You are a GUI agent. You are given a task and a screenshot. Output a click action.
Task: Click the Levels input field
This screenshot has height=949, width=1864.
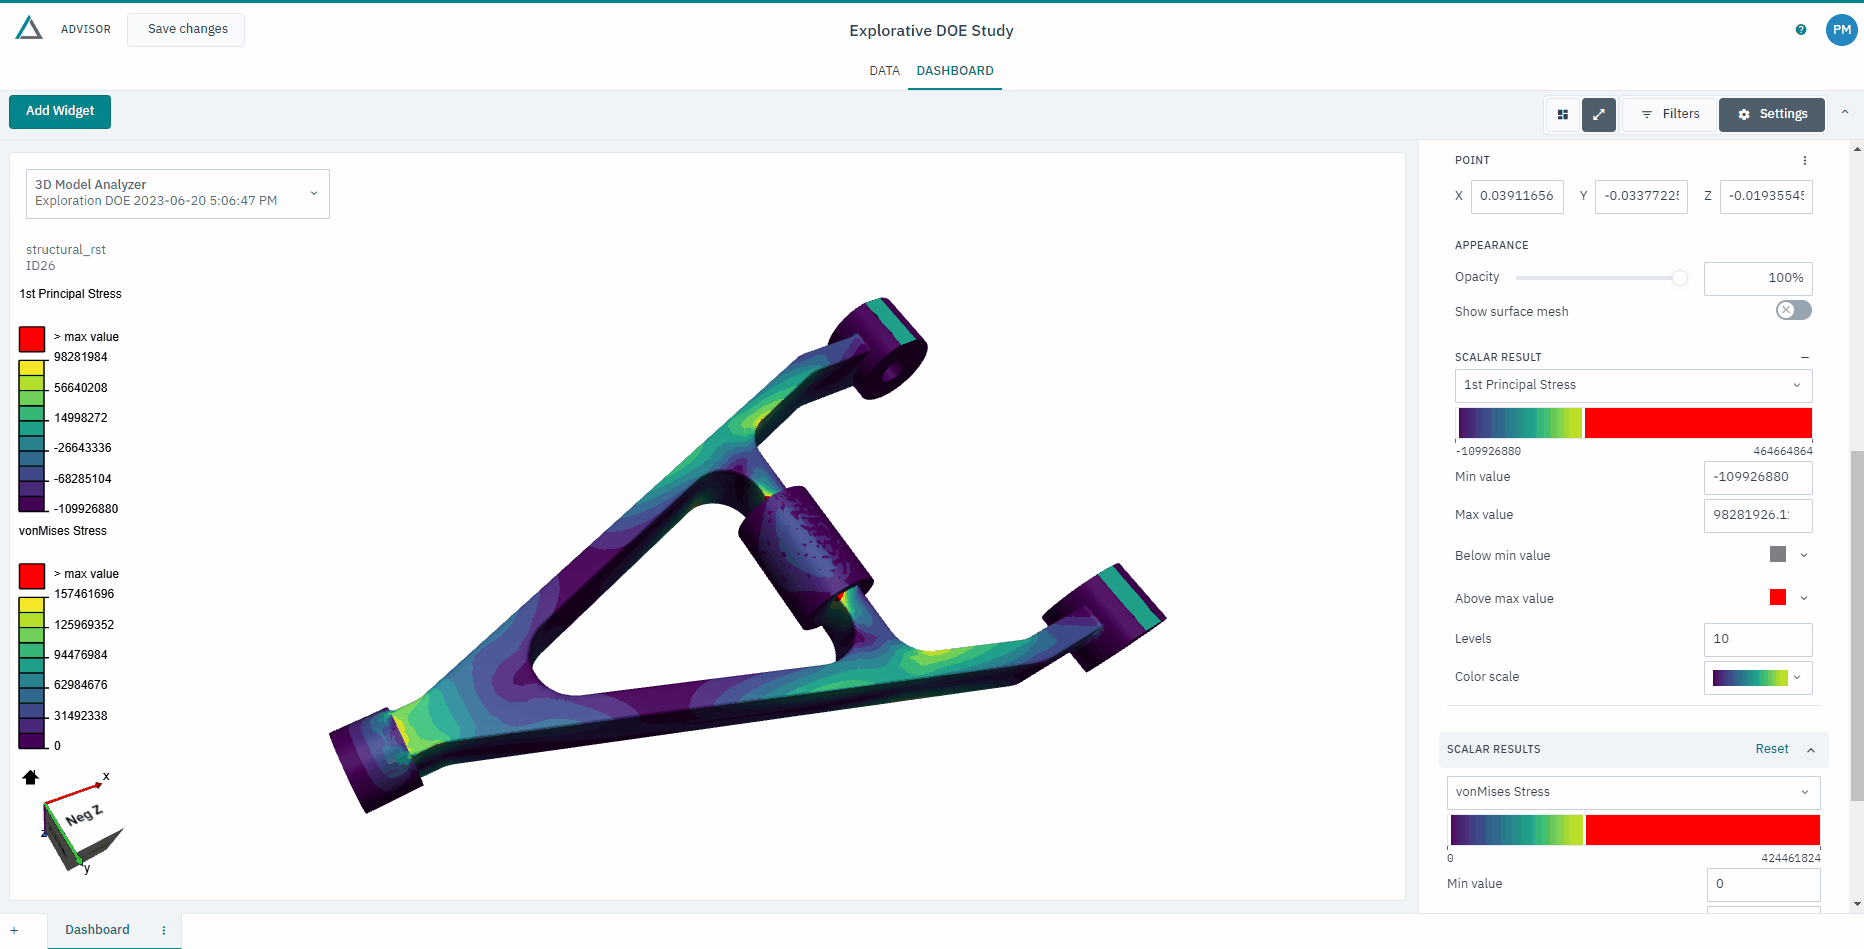(1757, 639)
